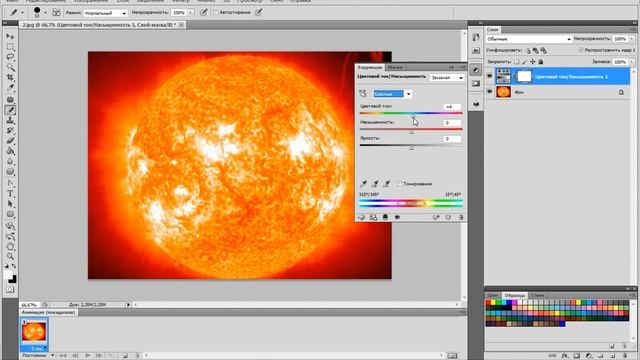640x360 pixels.
Task: Play the frame animation
Action: 87,356
